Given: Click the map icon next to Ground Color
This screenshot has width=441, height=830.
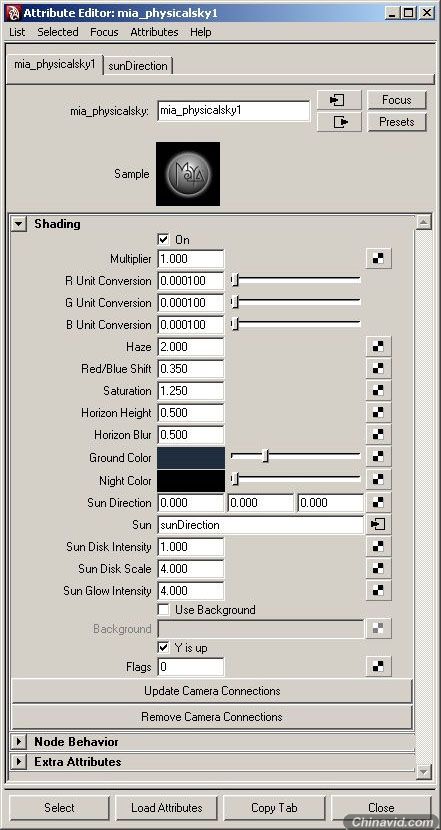Looking at the screenshot, I should pyautogui.click(x=378, y=456).
